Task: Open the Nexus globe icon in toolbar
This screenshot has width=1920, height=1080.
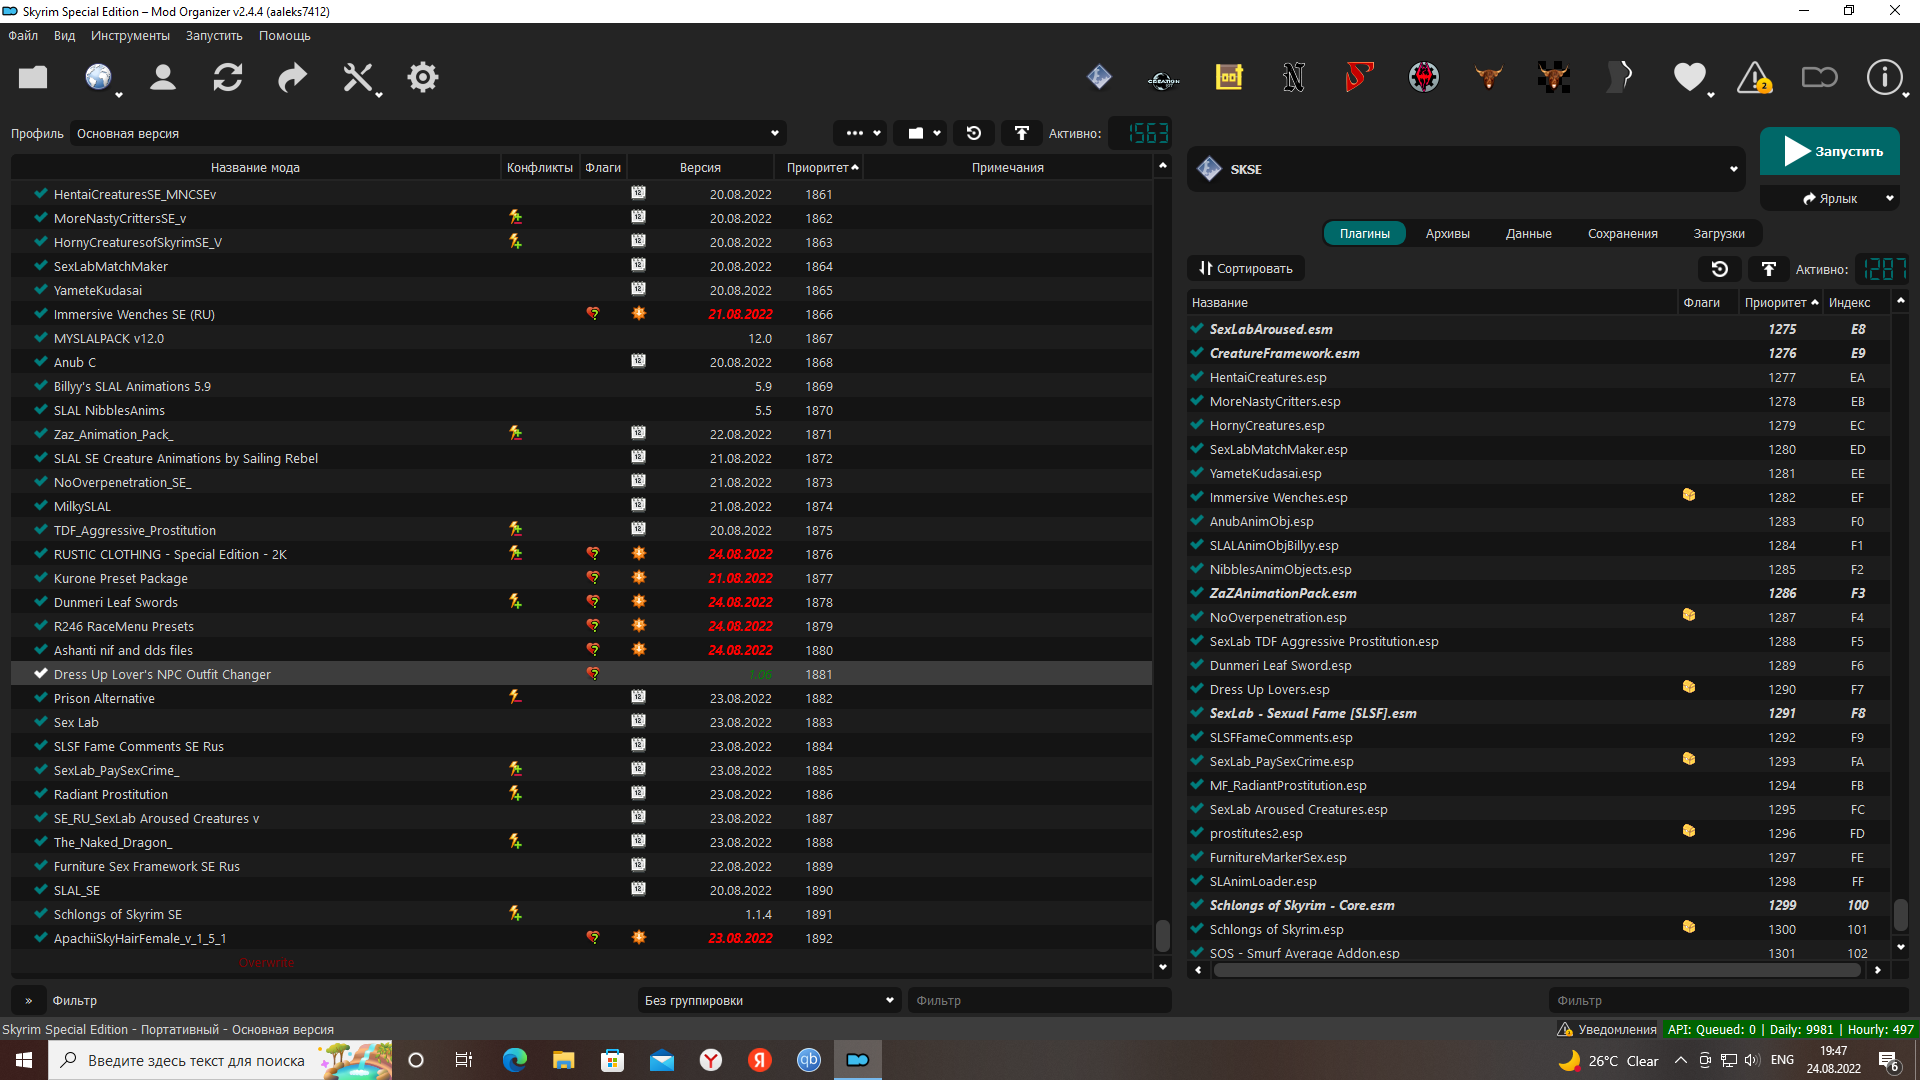Action: click(98, 77)
